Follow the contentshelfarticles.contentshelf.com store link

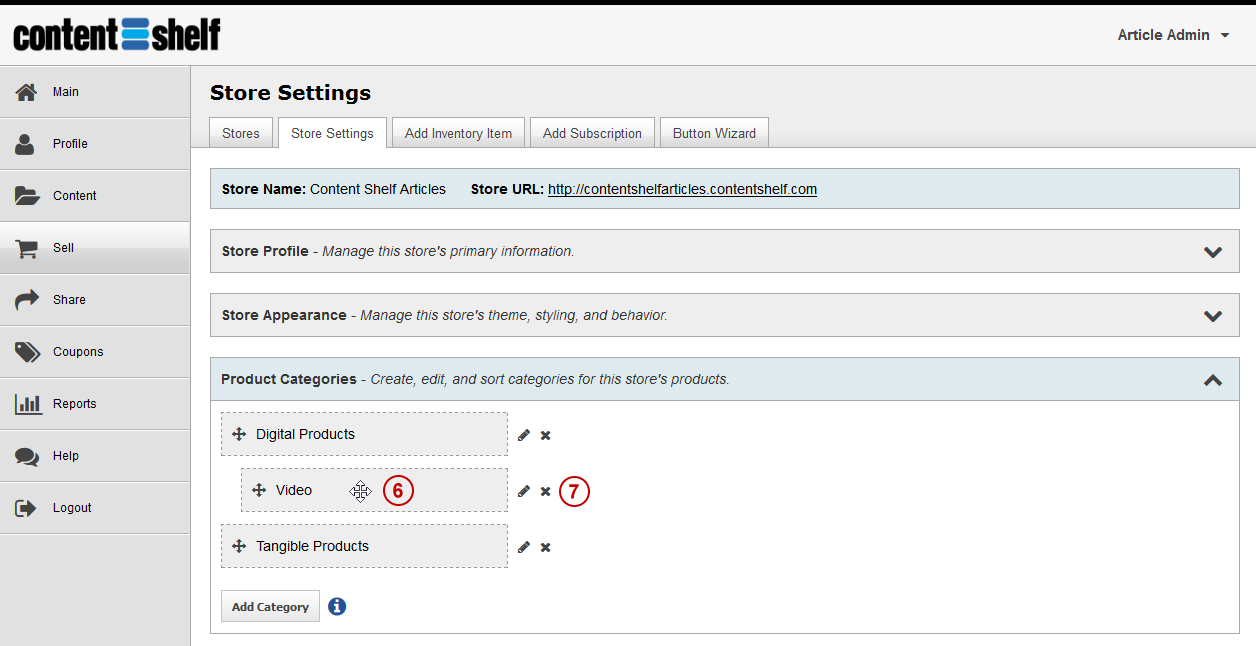click(x=682, y=189)
